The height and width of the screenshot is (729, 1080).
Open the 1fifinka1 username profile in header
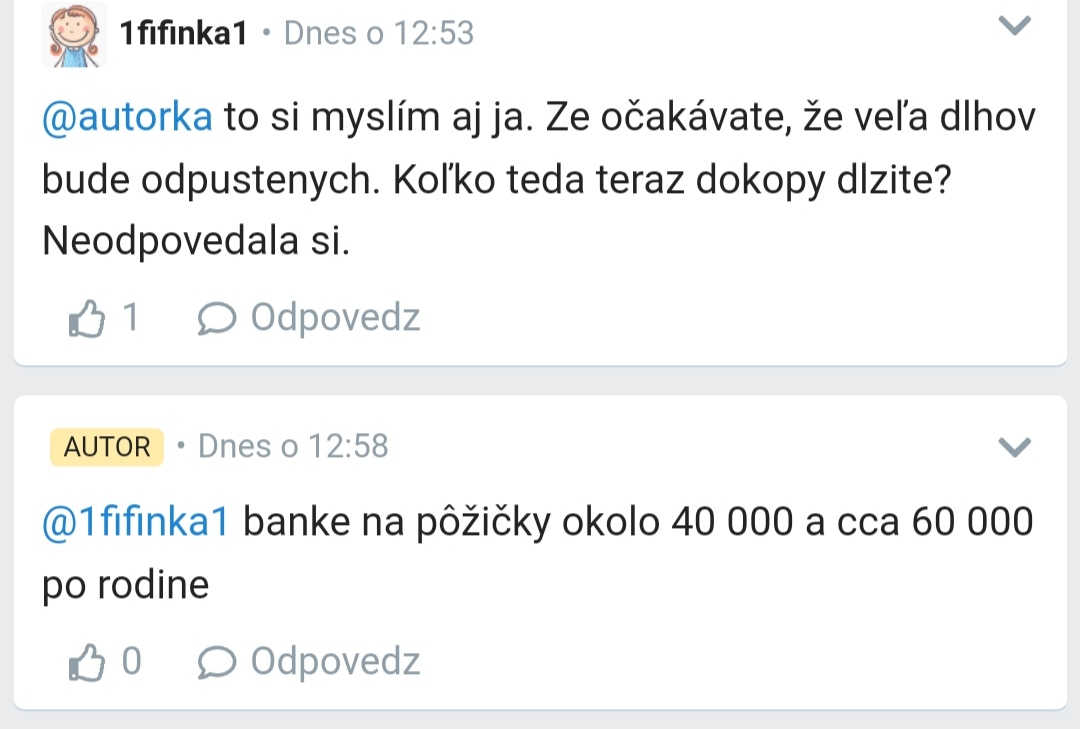coord(183,34)
